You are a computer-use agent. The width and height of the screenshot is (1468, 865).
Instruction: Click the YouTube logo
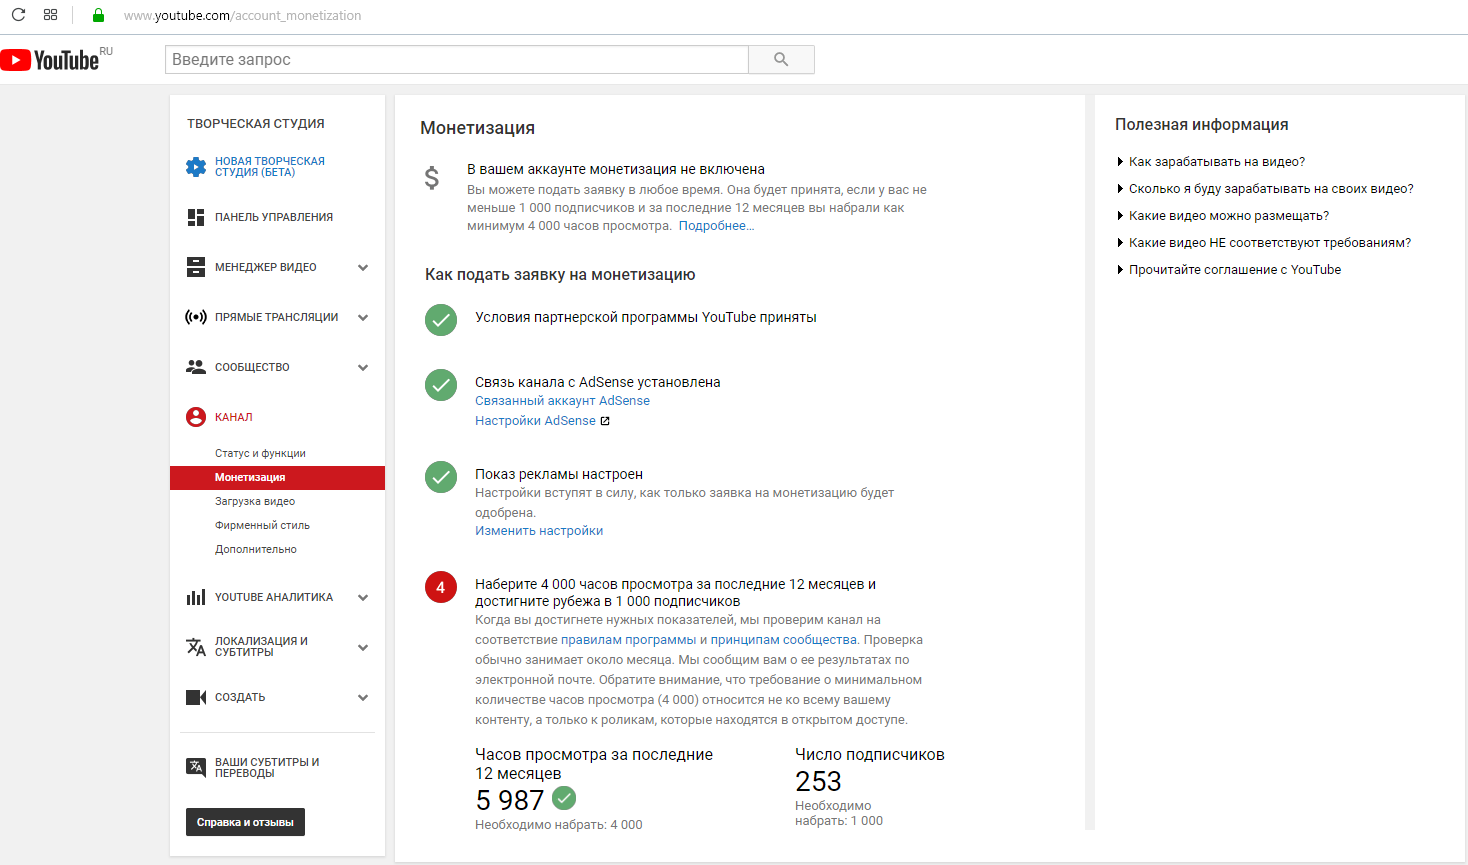[50, 60]
